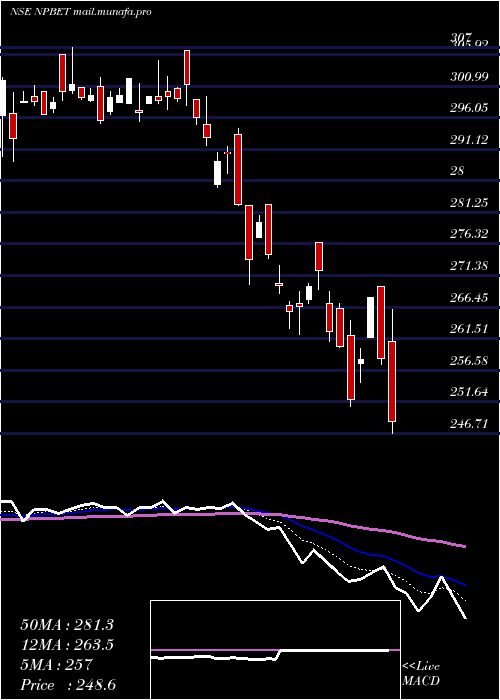Select the 261.51 price axis label
Image resolution: width=500 pixels, height=700 pixels.
tap(469, 329)
